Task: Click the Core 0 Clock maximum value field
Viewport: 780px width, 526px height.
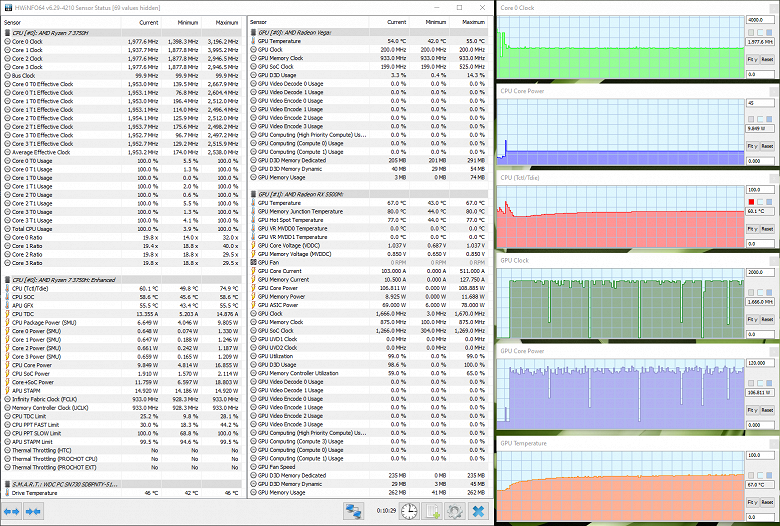Action: pyautogui.click(x=760, y=20)
